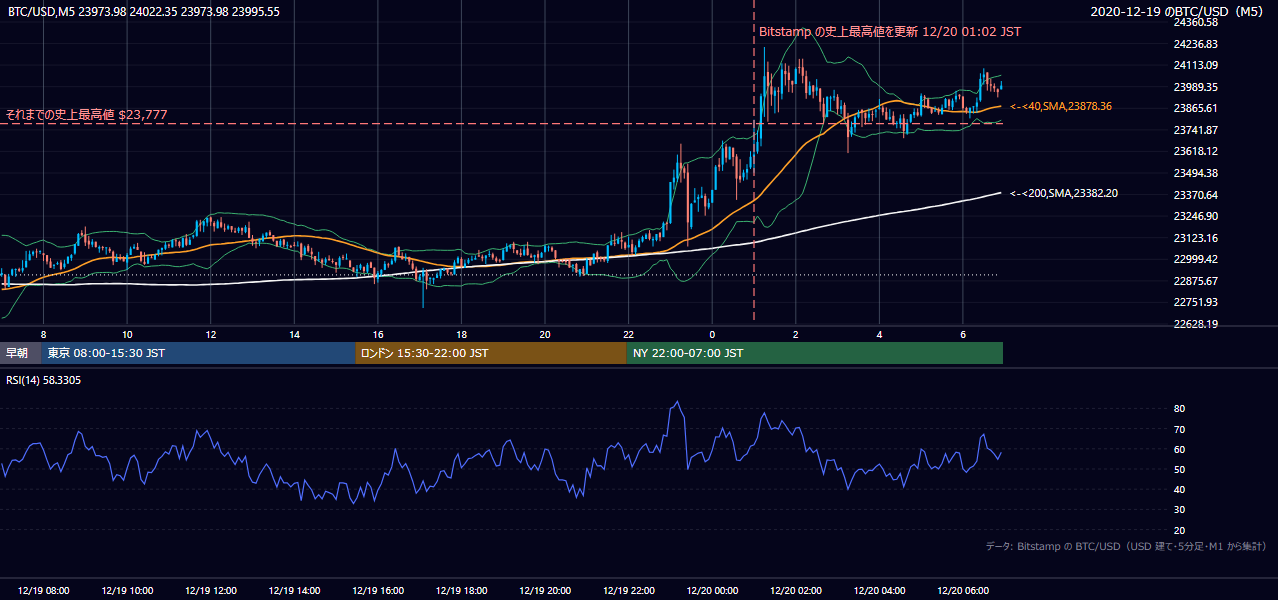Click the price axis value 23865.61

pyautogui.click(x=1195, y=108)
